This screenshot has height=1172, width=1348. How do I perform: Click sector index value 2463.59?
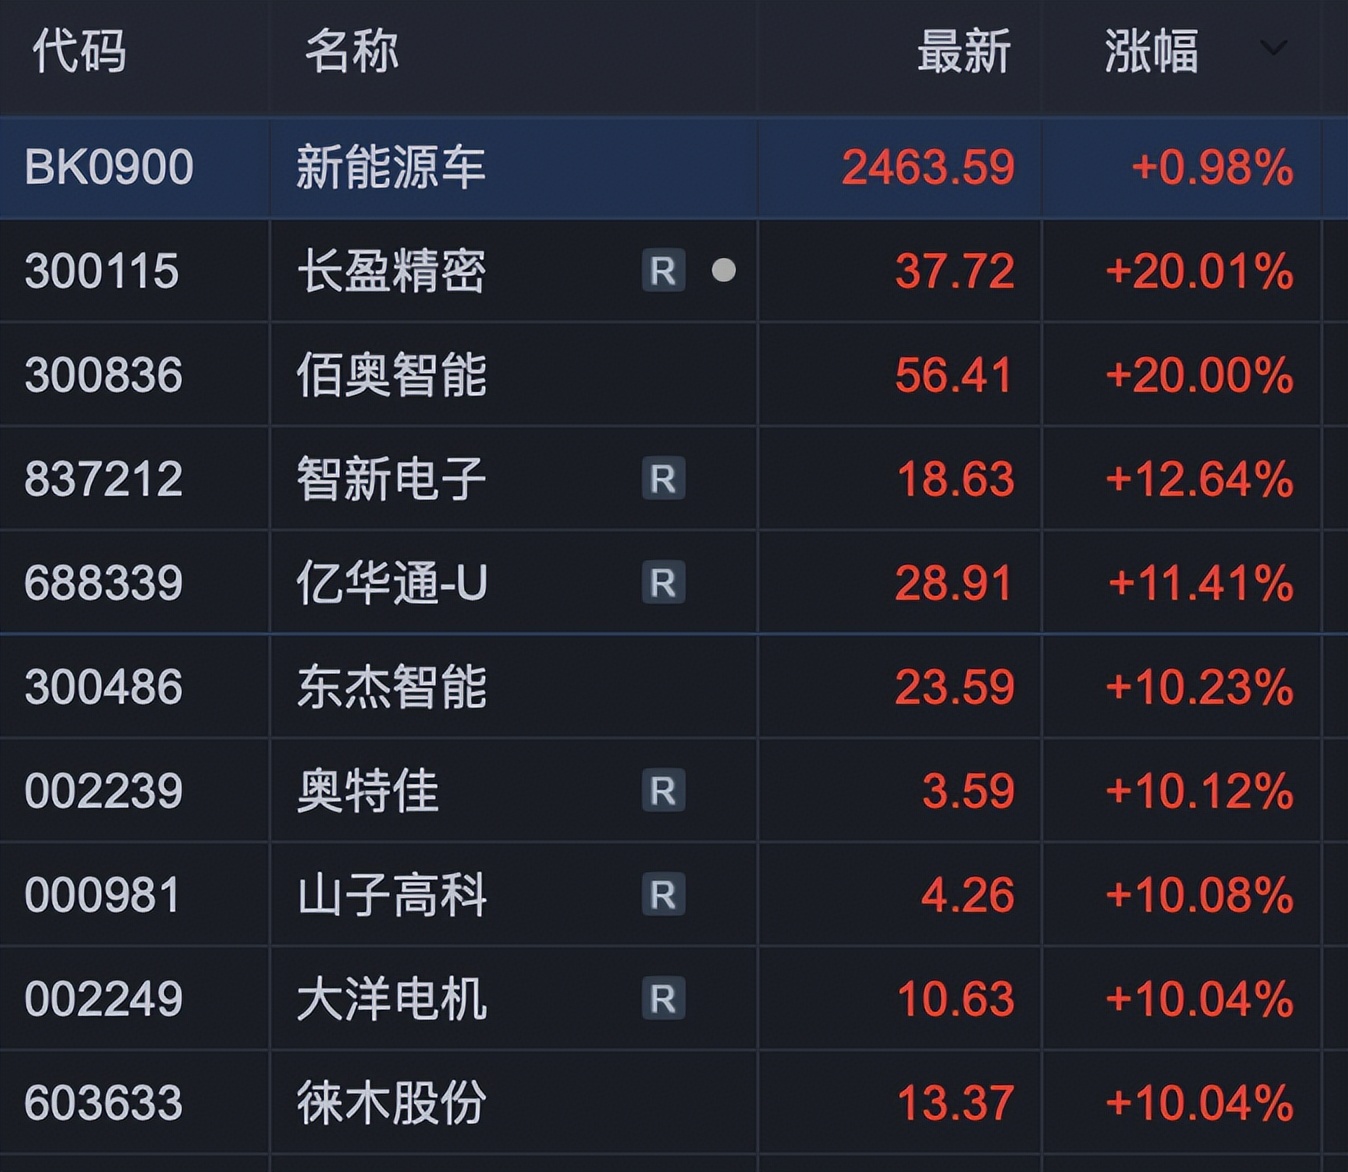point(928,167)
